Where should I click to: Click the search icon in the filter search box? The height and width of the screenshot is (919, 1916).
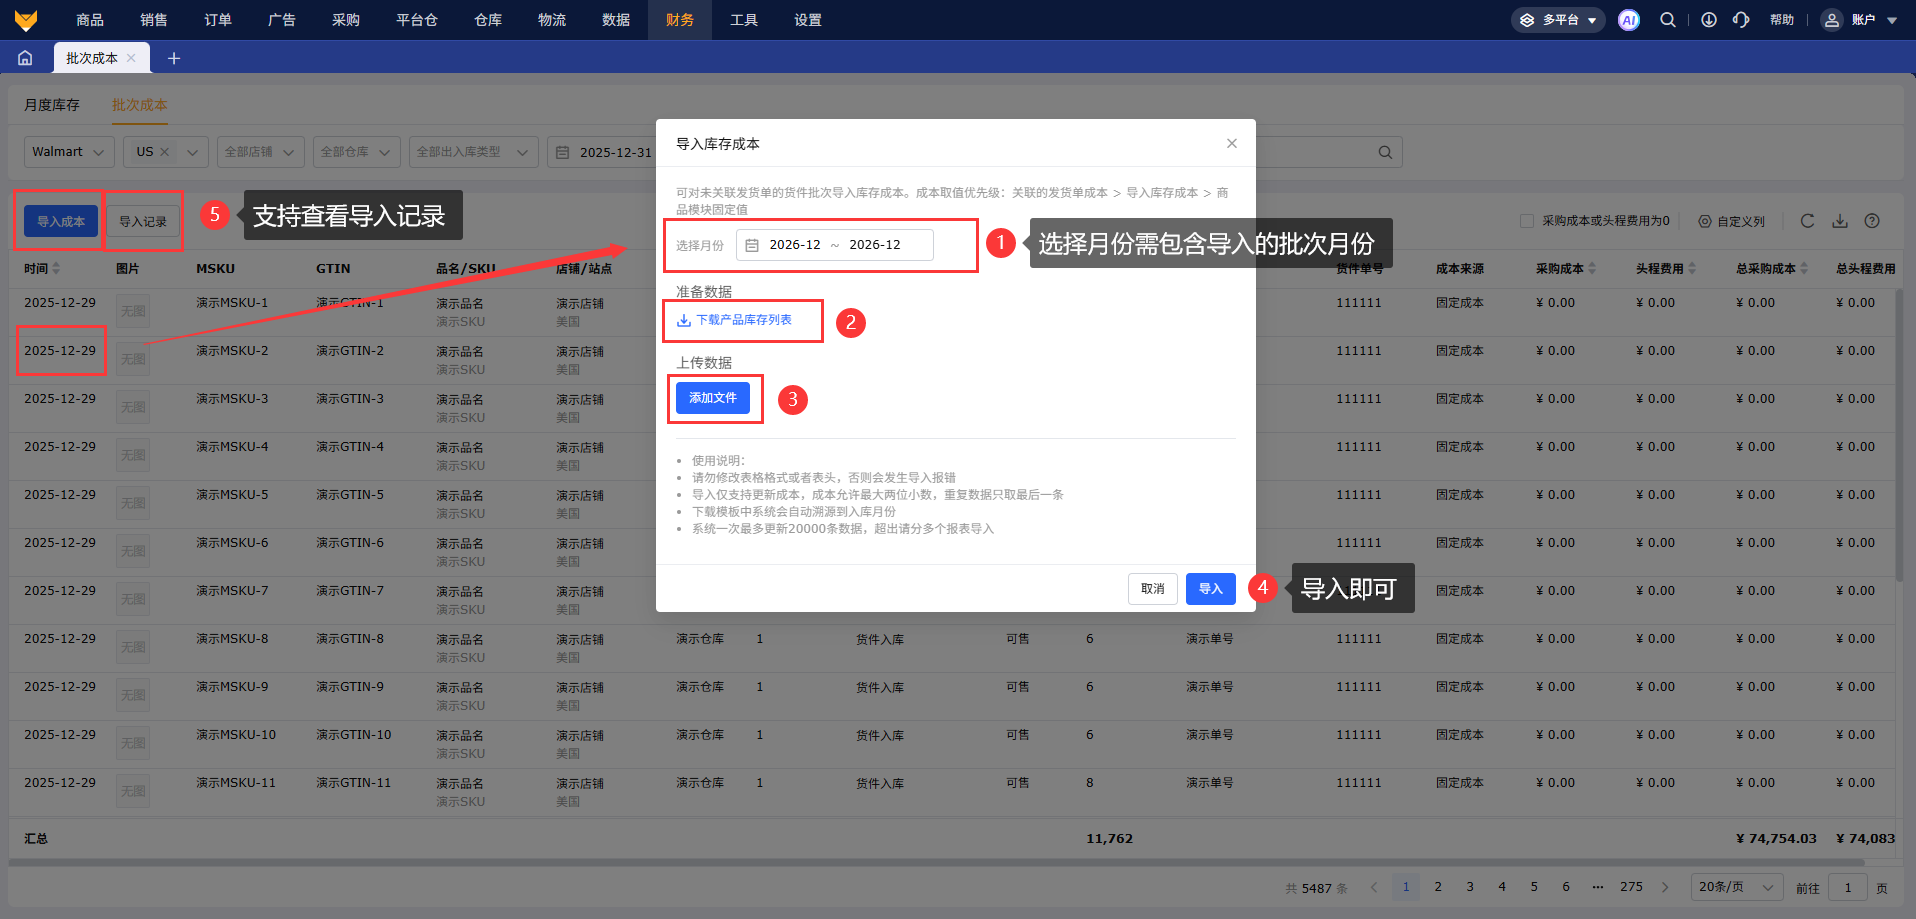click(1385, 152)
